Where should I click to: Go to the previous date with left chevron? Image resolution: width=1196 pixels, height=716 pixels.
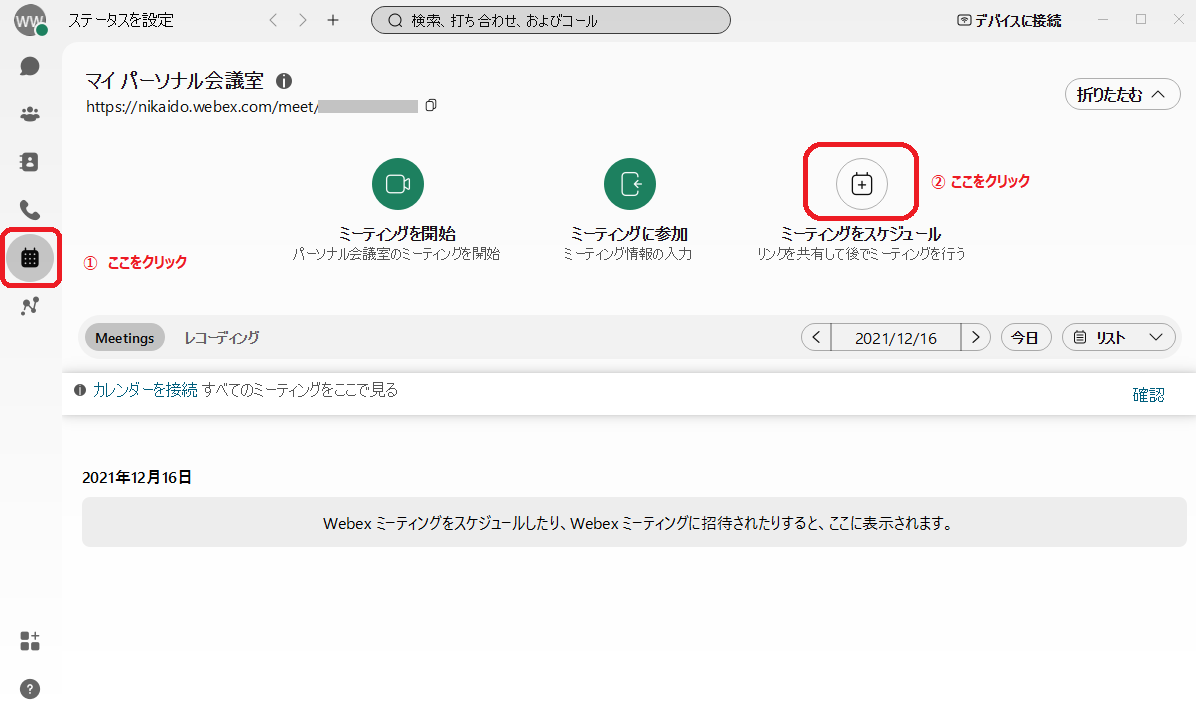coord(816,337)
